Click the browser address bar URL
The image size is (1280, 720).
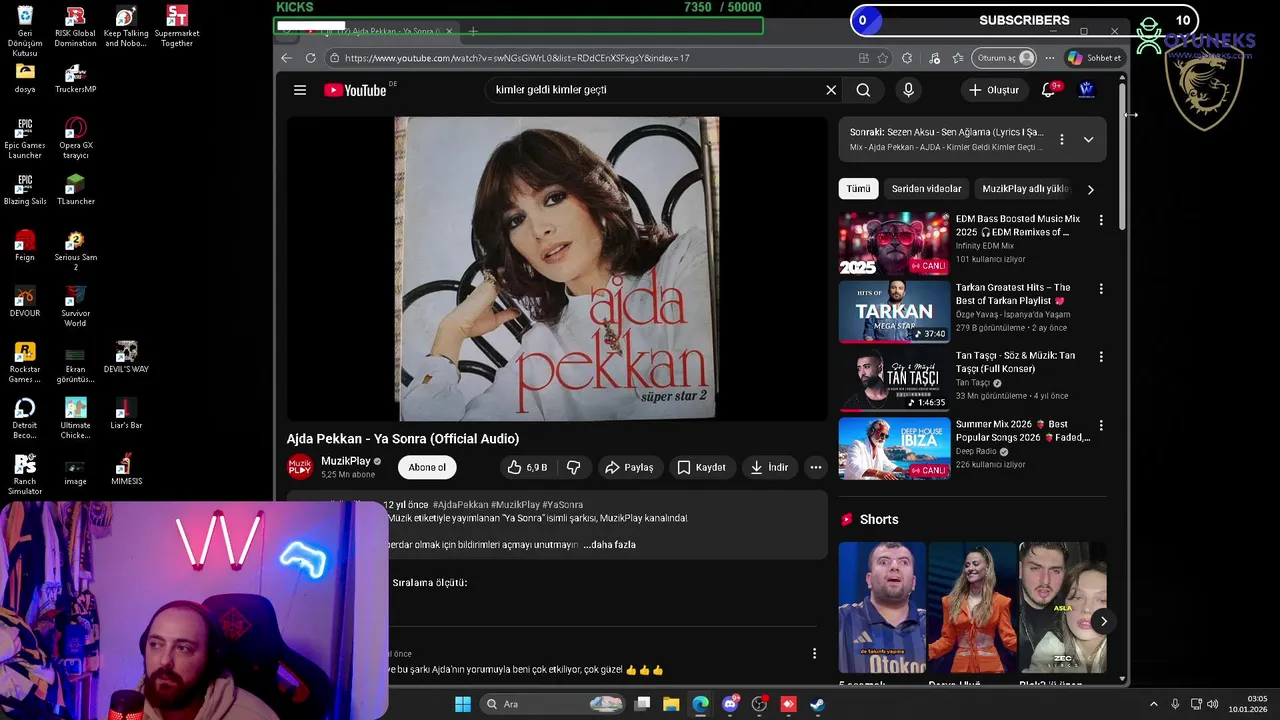517,58
